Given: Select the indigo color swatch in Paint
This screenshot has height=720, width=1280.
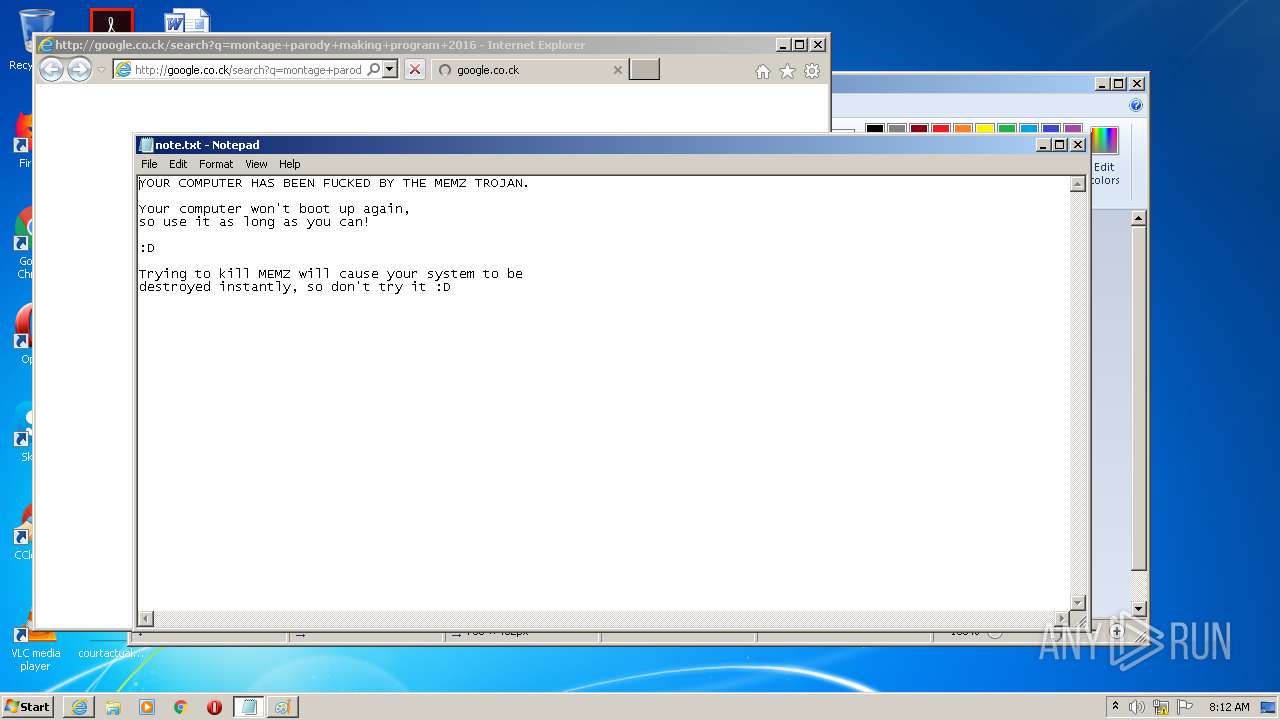Looking at the screenshot, I should pos(1051,129).
